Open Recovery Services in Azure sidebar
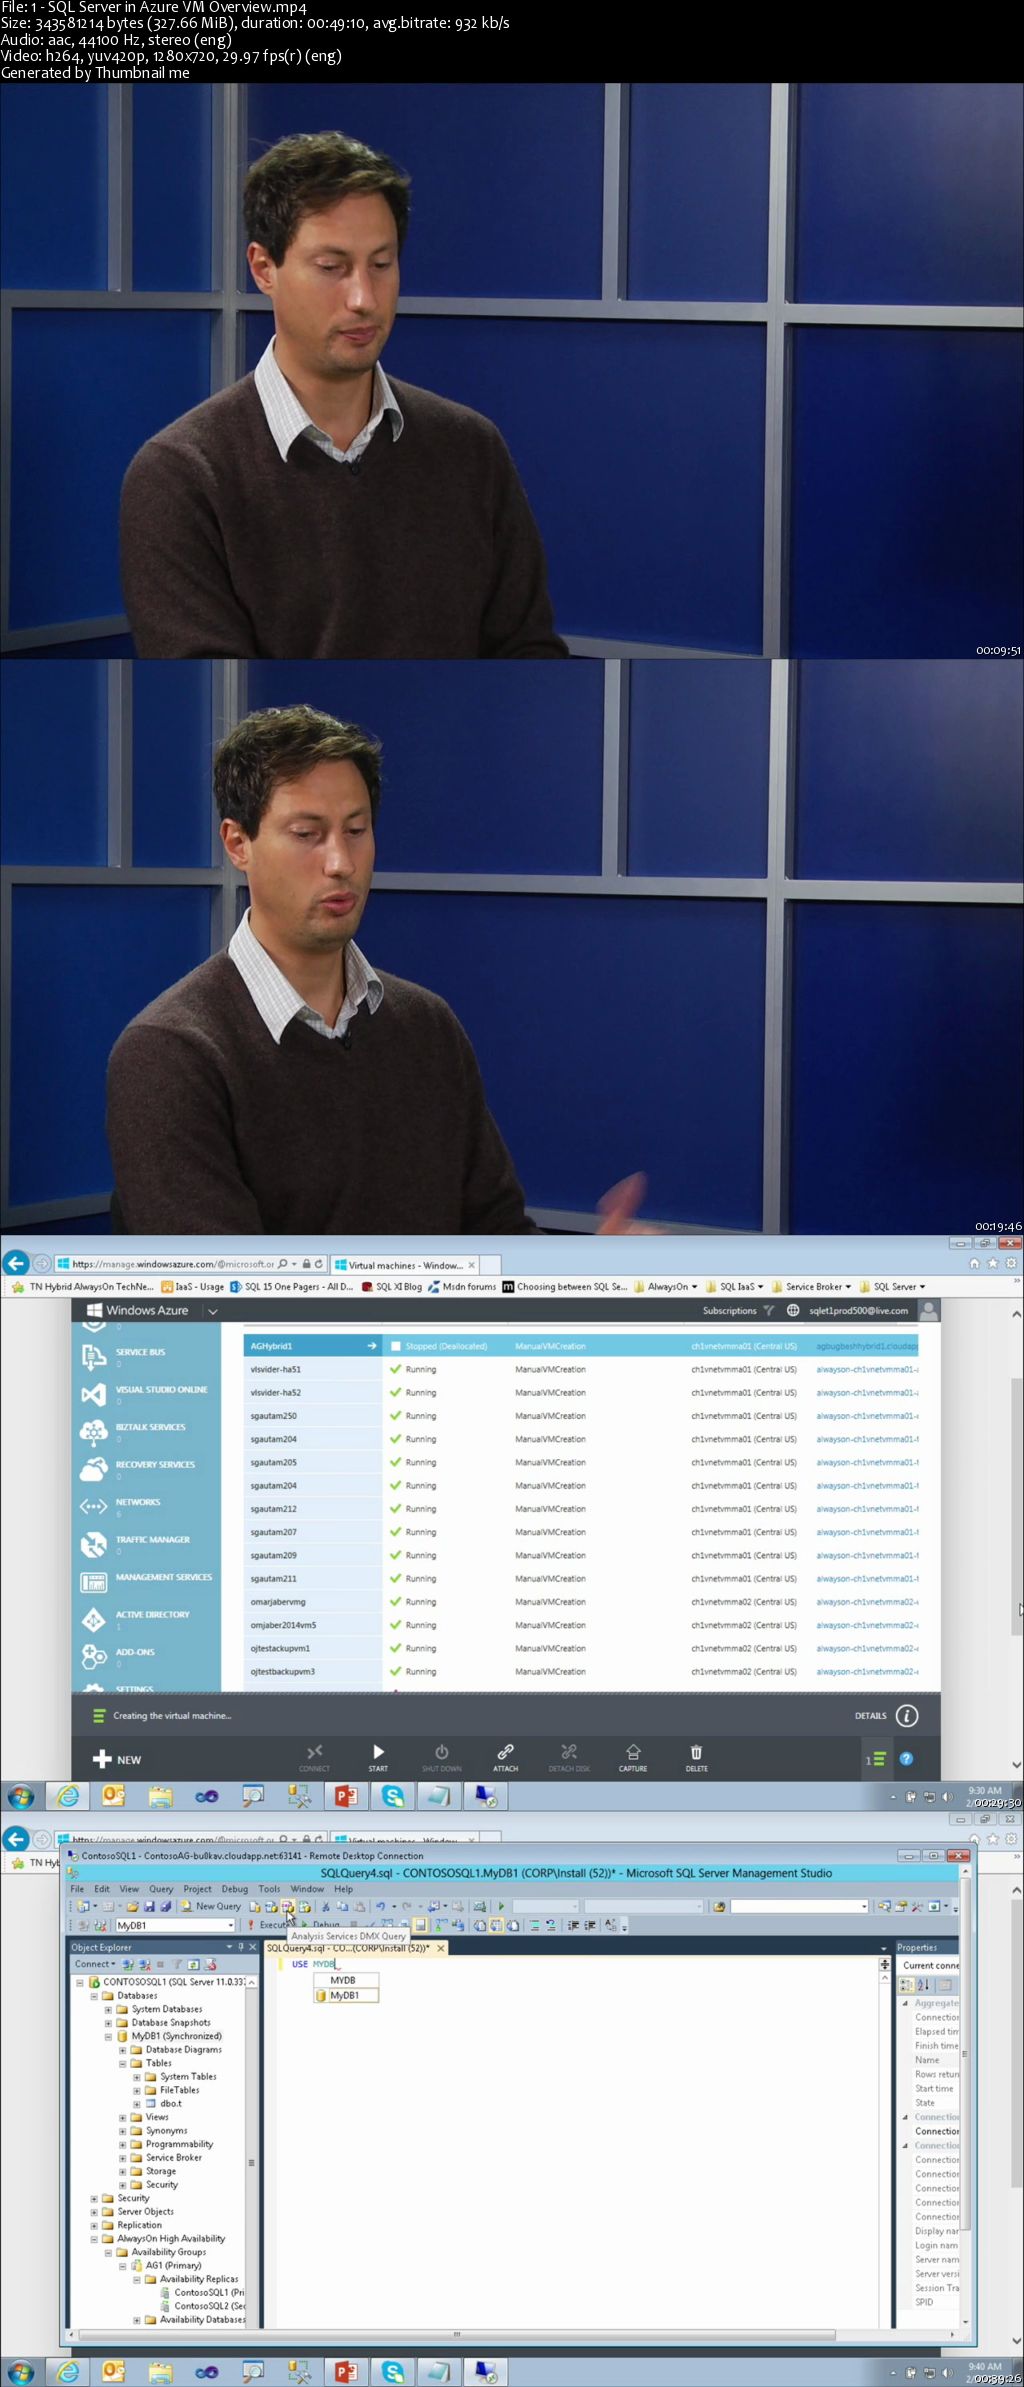Image resolution: width=1024 pixels, height=2387 pixels. coord(146,1469)
